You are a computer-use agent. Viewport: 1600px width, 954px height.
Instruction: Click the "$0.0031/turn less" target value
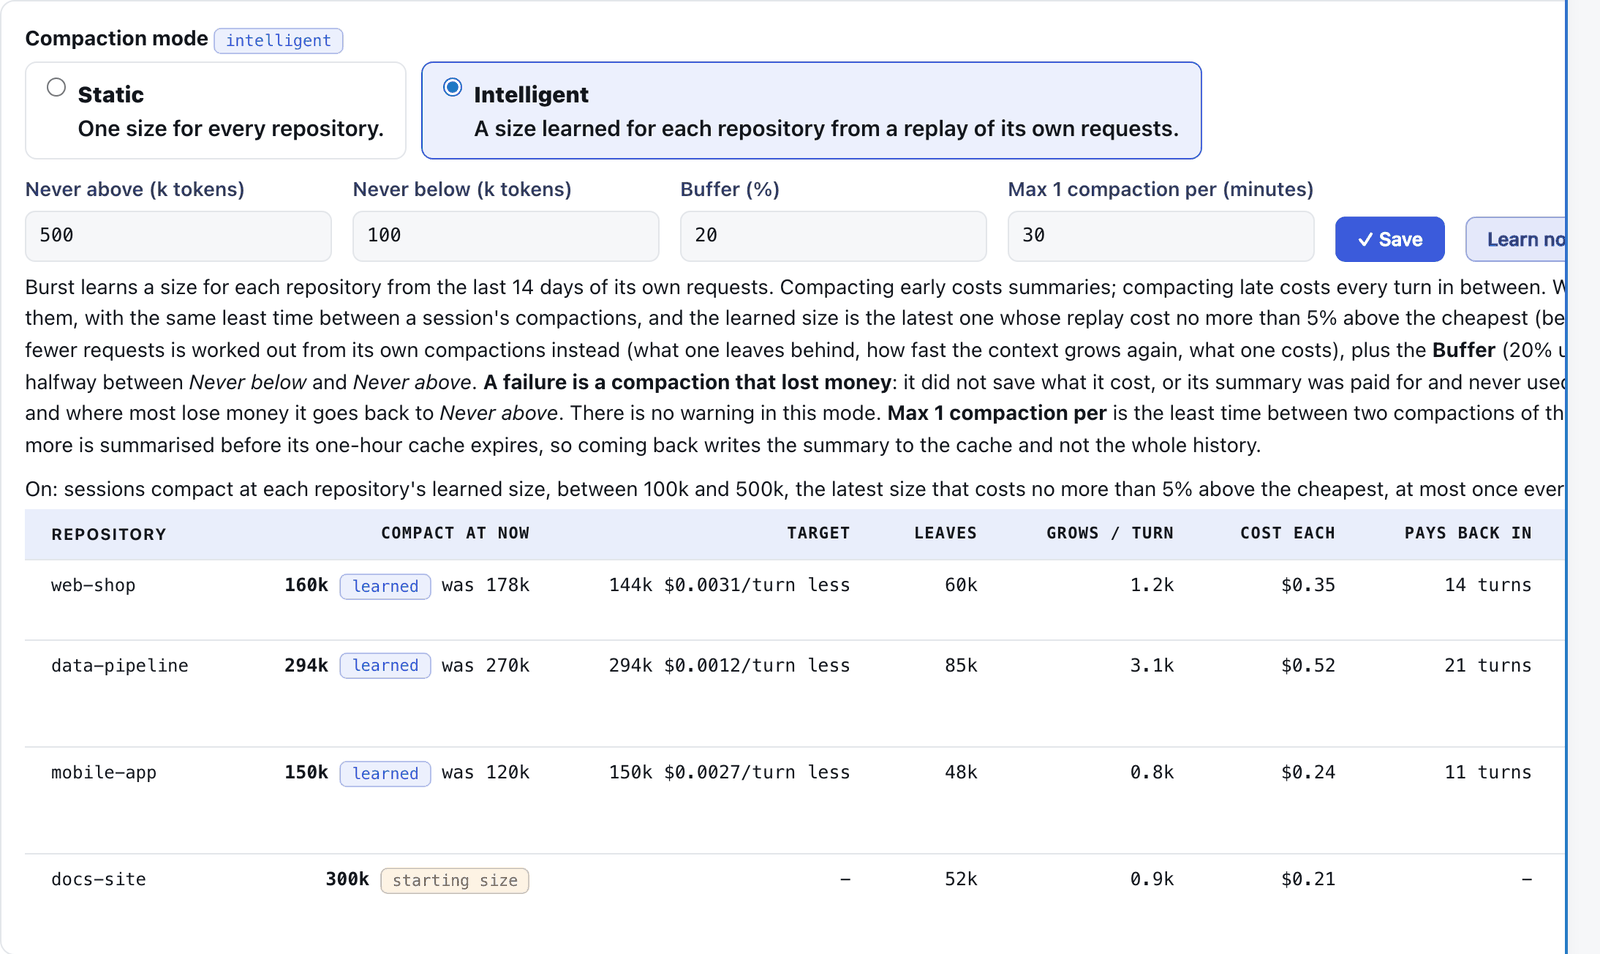(757, 585)
